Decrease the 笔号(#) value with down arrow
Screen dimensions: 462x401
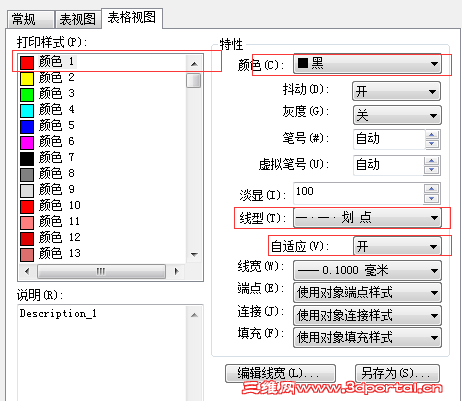pos(432,144)
